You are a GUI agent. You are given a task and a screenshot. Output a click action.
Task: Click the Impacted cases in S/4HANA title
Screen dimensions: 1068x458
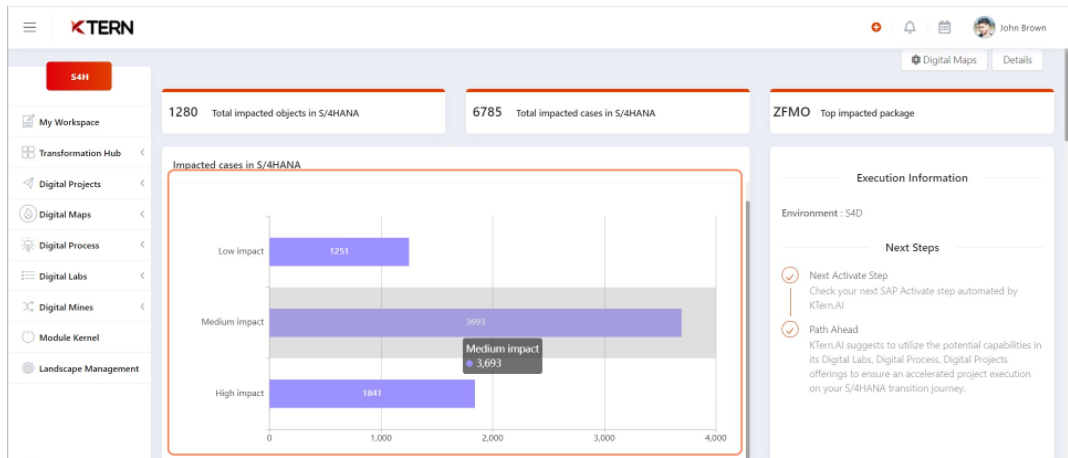click(x=236, y=165)
